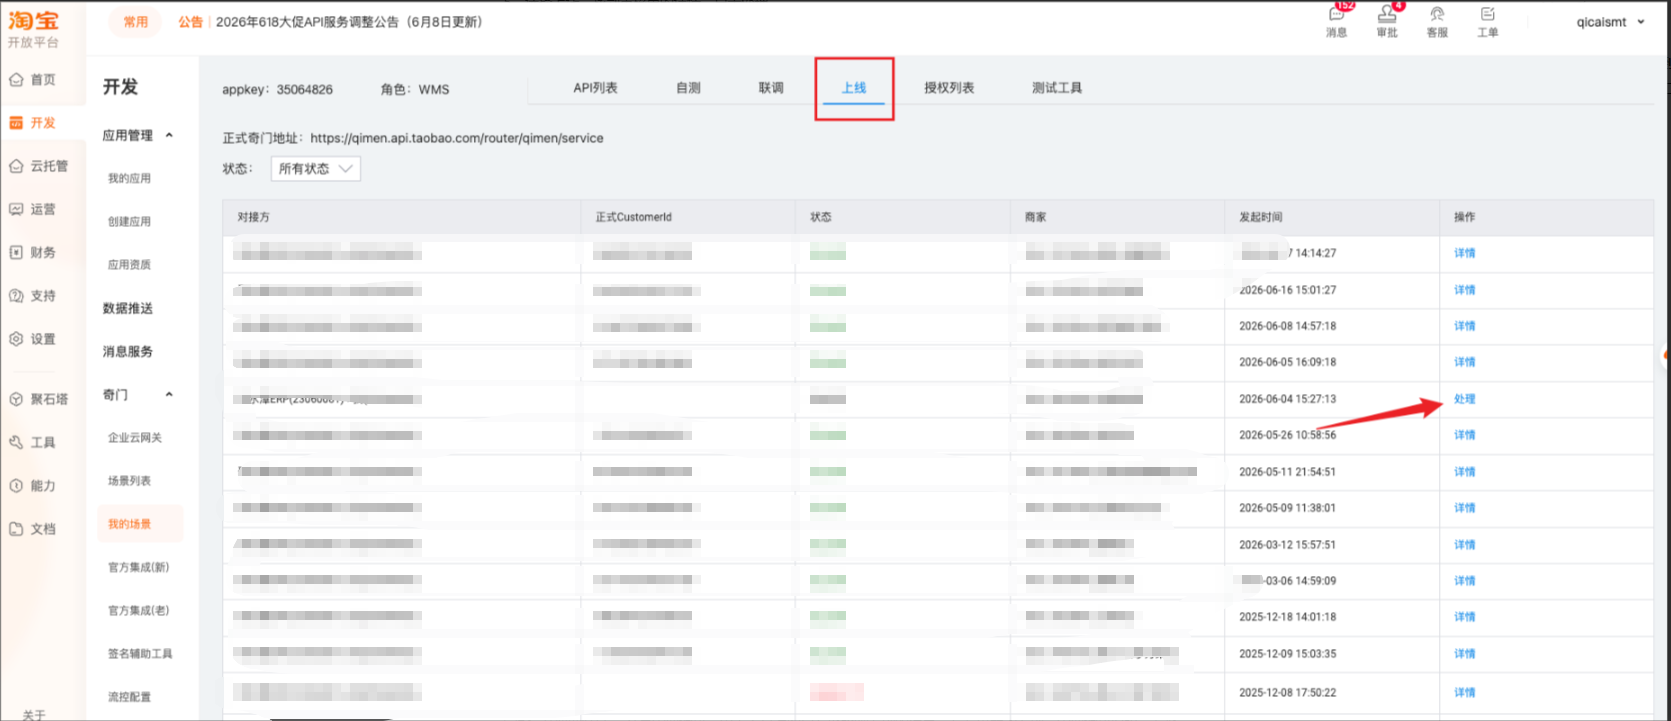This screenshot has height=721, width=1671.
Task: Open 详情 for 2026-05-11 21:54:51 row
Action: (x=1465, y=472)
